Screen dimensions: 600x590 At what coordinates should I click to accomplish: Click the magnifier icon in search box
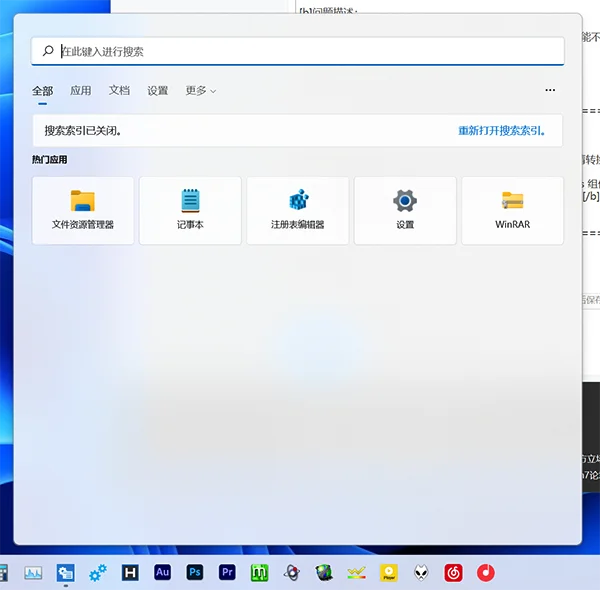coord(48,51)
